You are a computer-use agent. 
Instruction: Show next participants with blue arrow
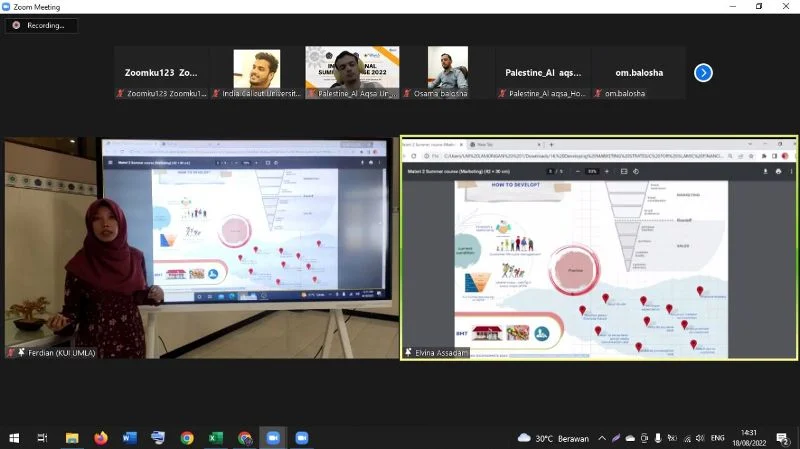pos(703,72)
